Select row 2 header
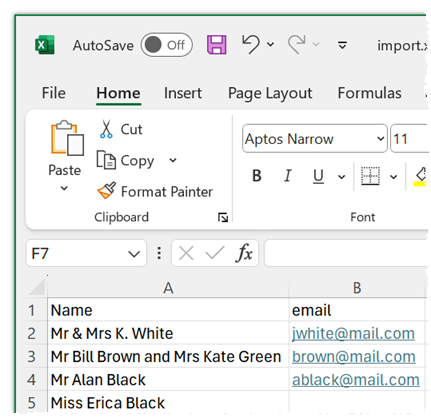 pyautogui.click(x=32, y=333)
